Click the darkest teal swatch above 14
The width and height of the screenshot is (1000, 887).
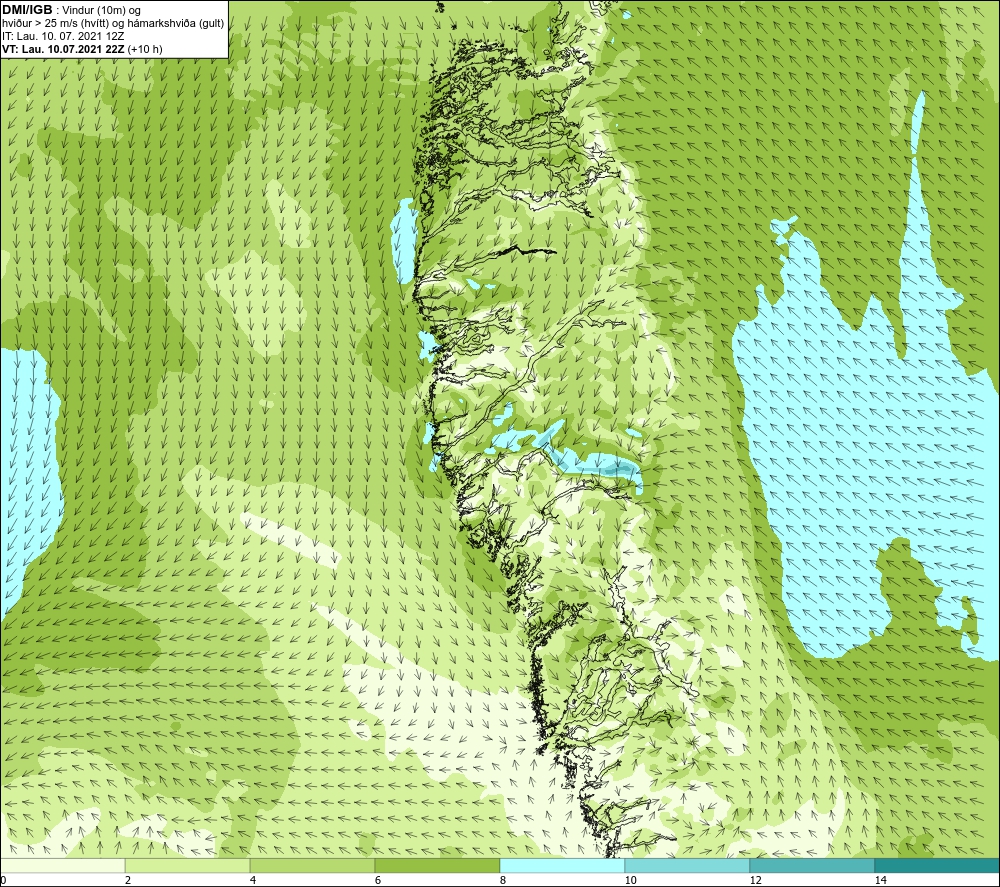[x=937, y=866]
